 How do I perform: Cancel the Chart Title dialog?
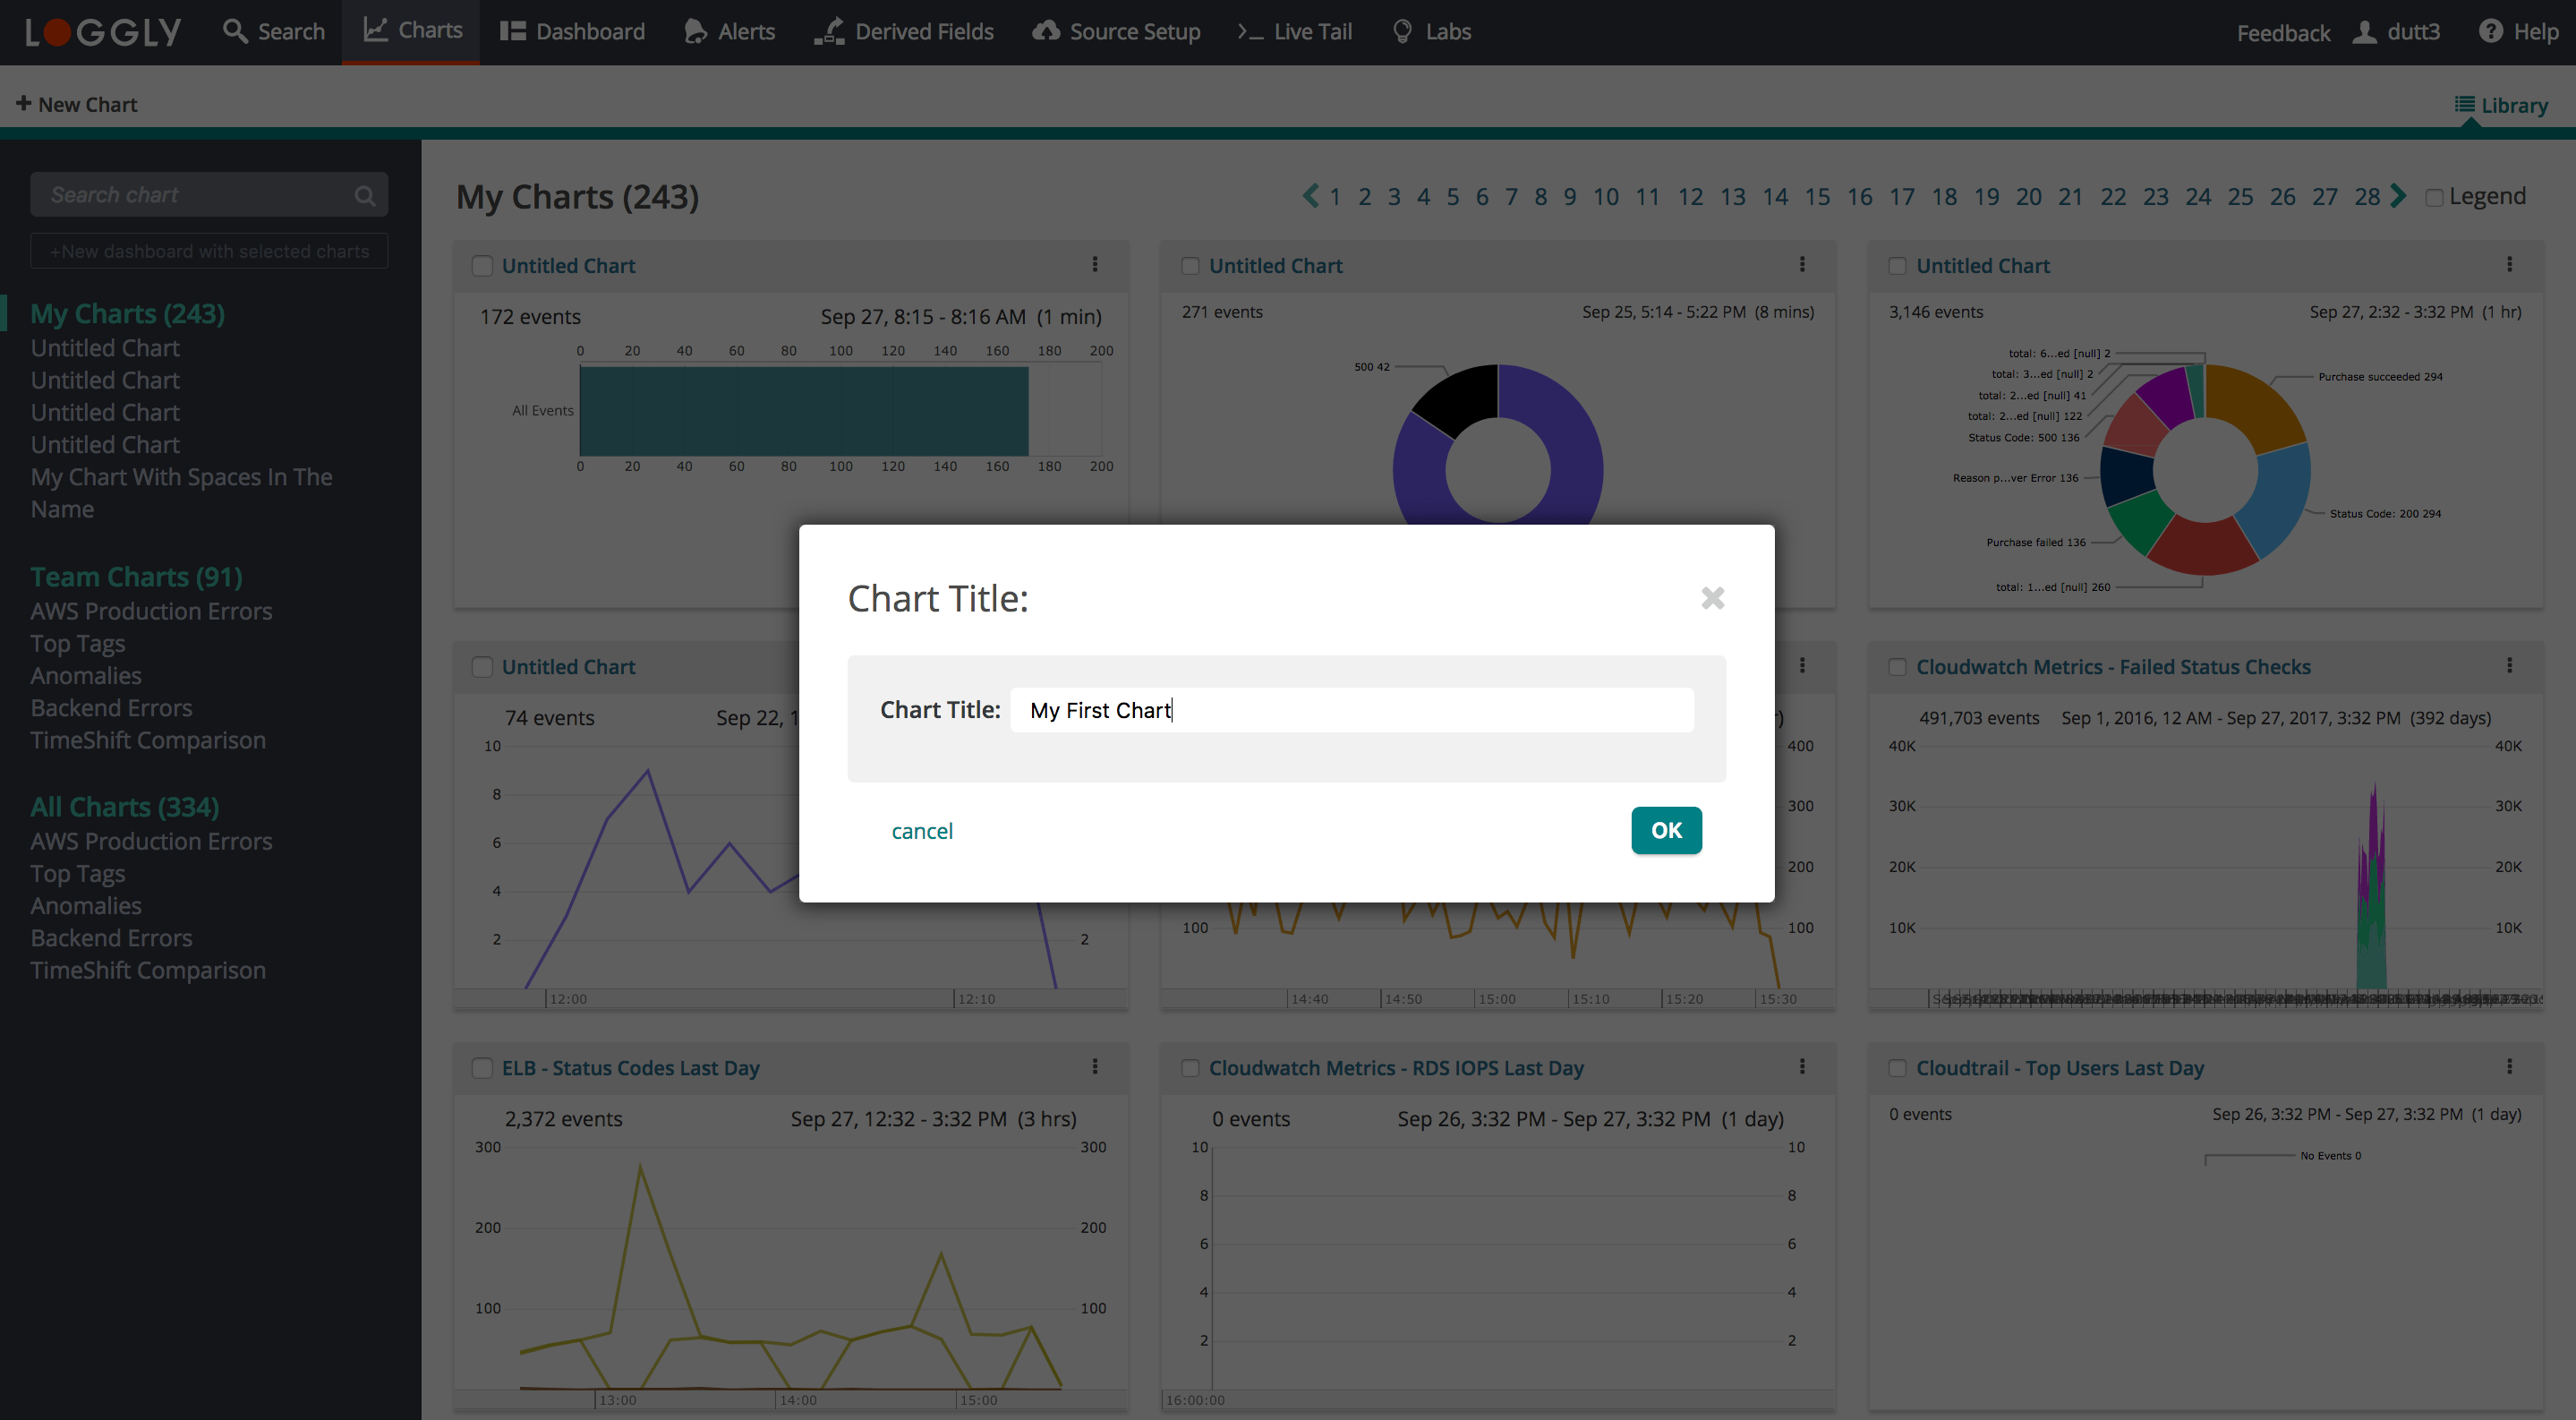(921, 830)
